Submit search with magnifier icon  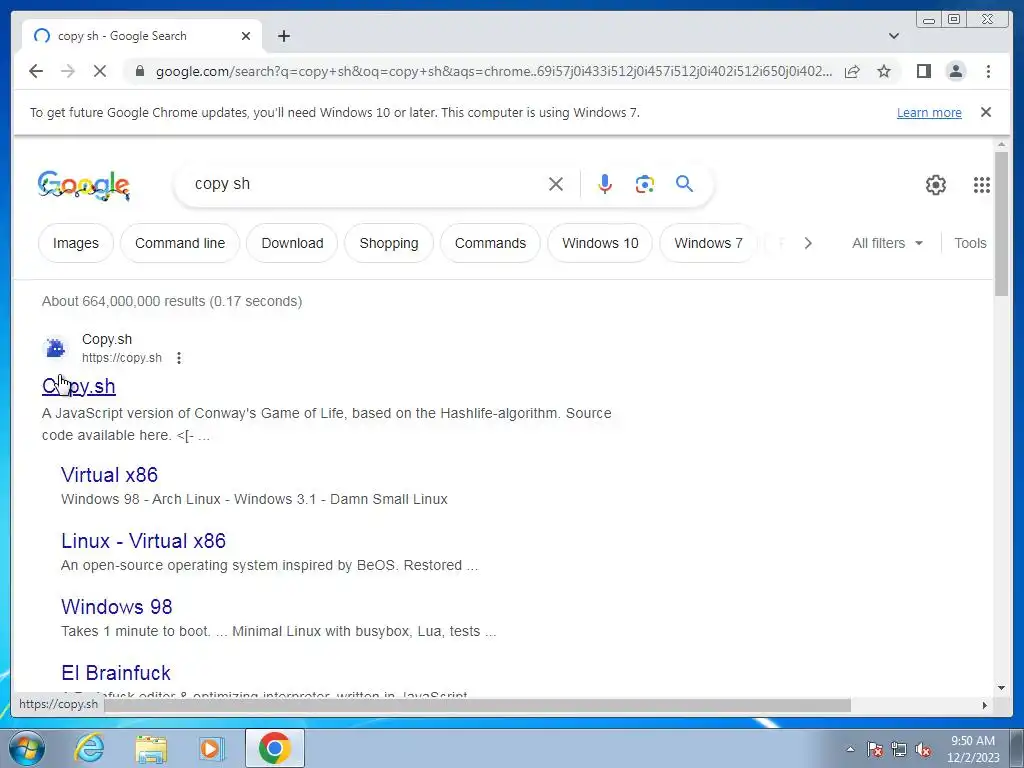pos(684,184)
